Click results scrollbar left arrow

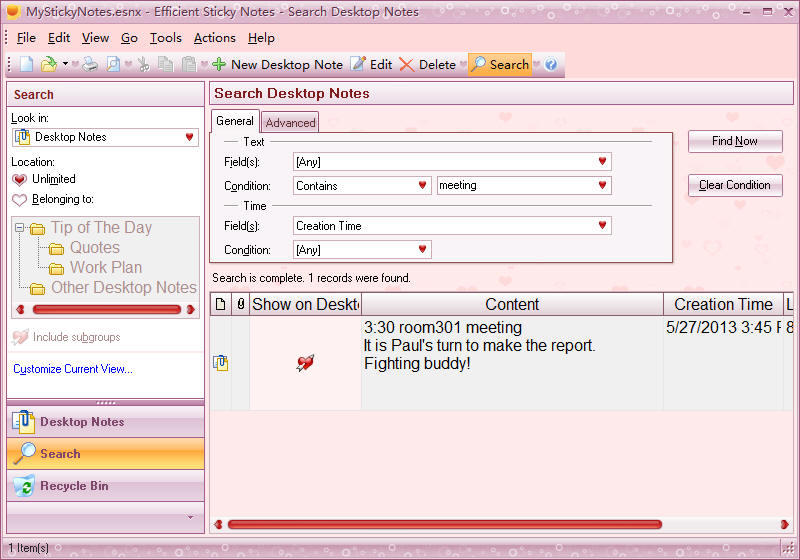click(x=218, y=524)
